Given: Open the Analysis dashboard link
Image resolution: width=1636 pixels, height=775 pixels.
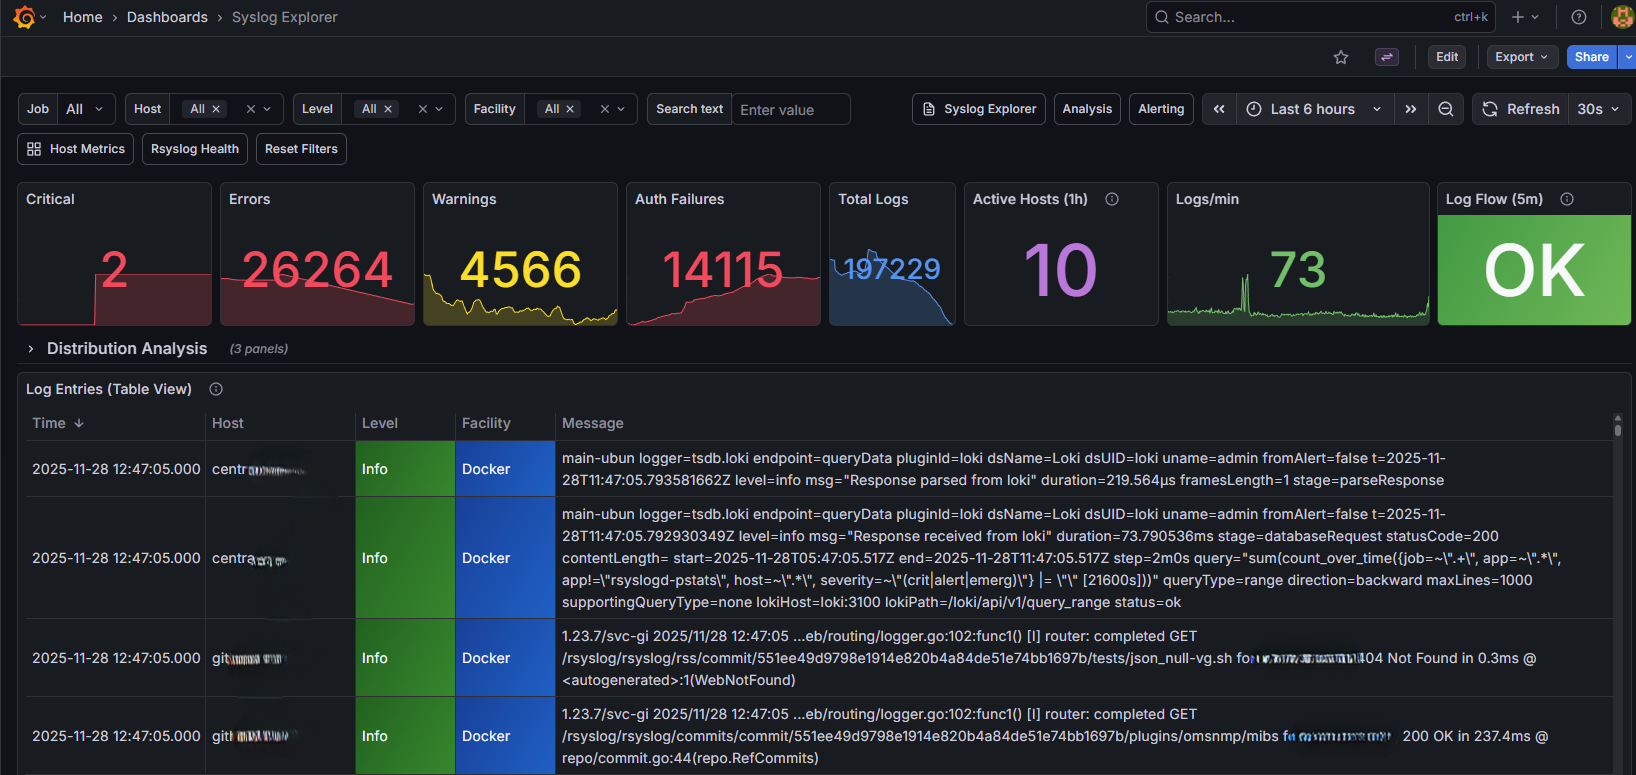Looking at the screenshot, I should (x=1087, y=109).
